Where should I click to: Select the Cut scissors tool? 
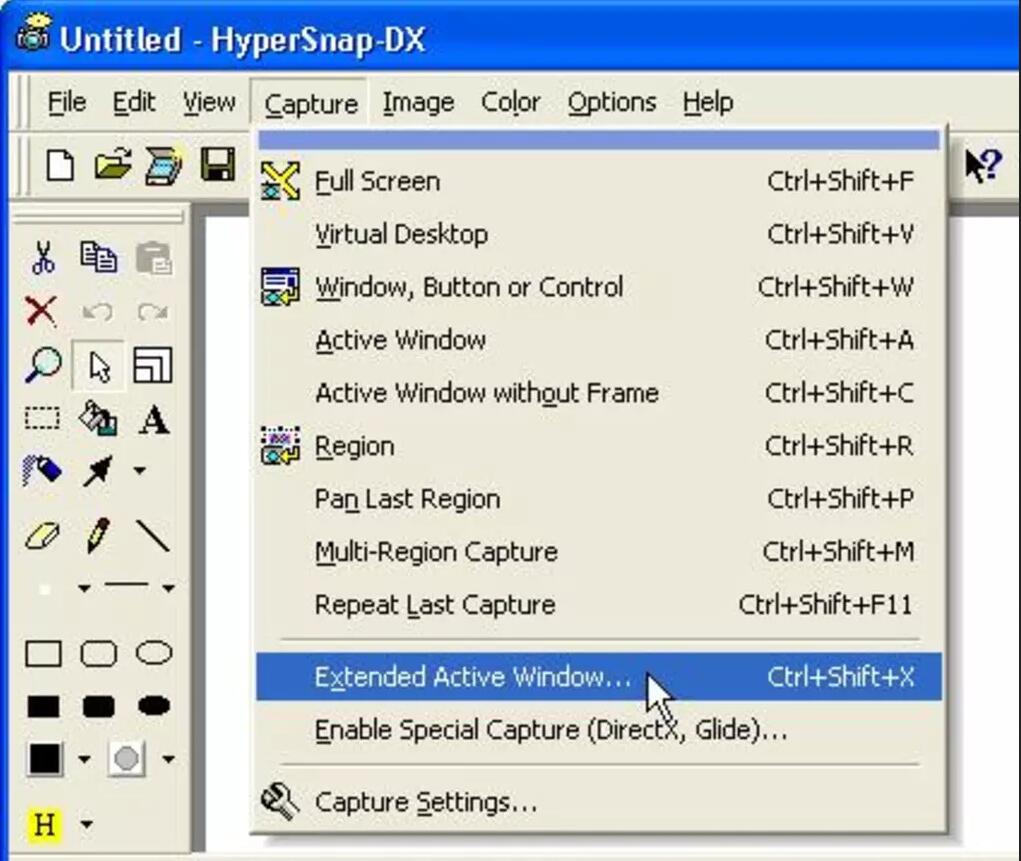tap(43, 257)
